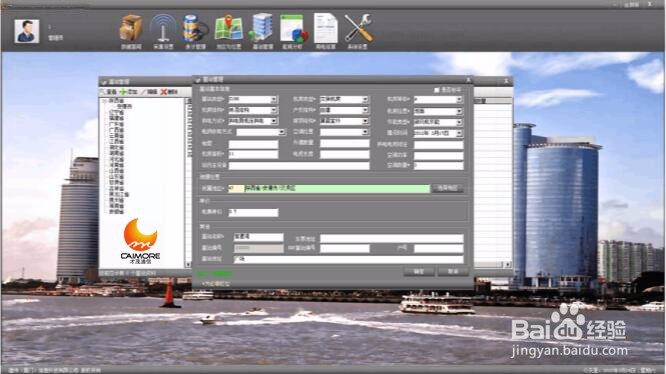Click the select-region button beside green field
Image resolution: width=666 pixels, height=374 pixels.
tap(448, 188)
